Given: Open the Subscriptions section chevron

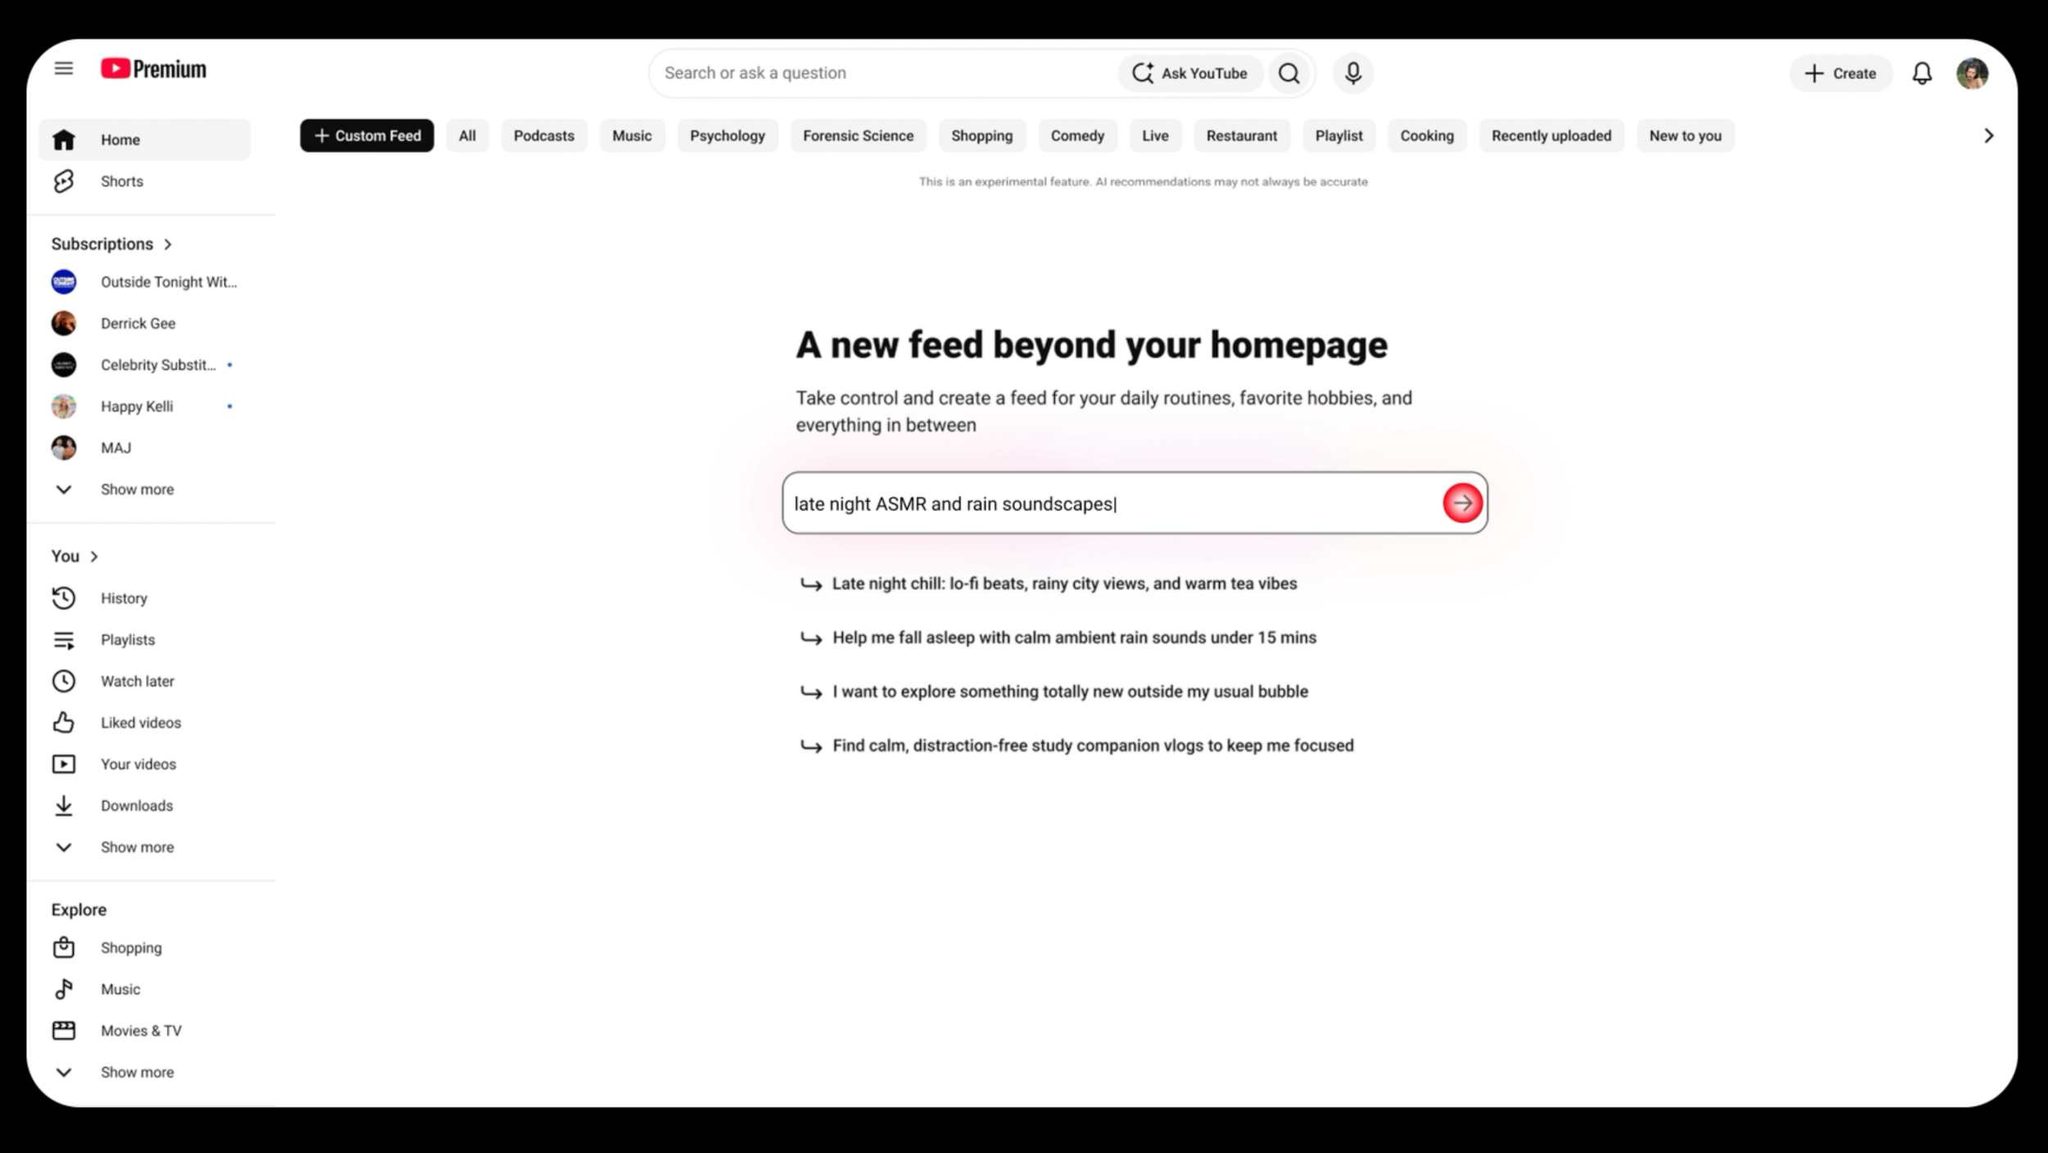Looking at the screenshot, I should 168,244.
